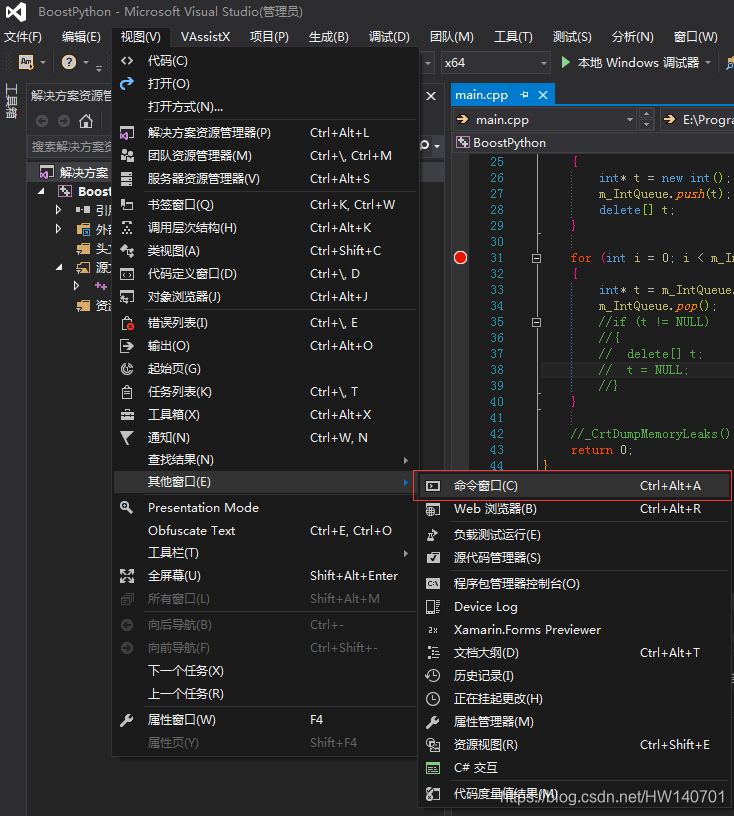Click the 输出(O) icon
Screen dimensions: 734x816
click(x=127, y=346)
